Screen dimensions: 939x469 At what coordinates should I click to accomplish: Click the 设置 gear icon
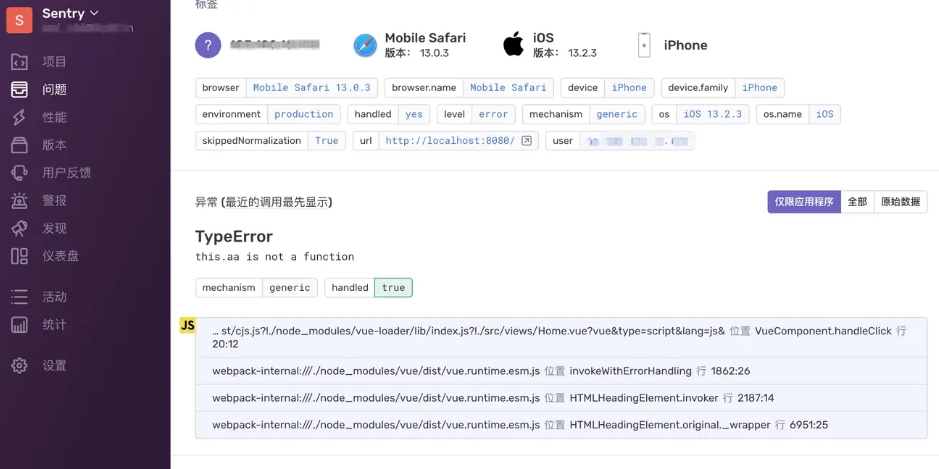click(19, 365)
